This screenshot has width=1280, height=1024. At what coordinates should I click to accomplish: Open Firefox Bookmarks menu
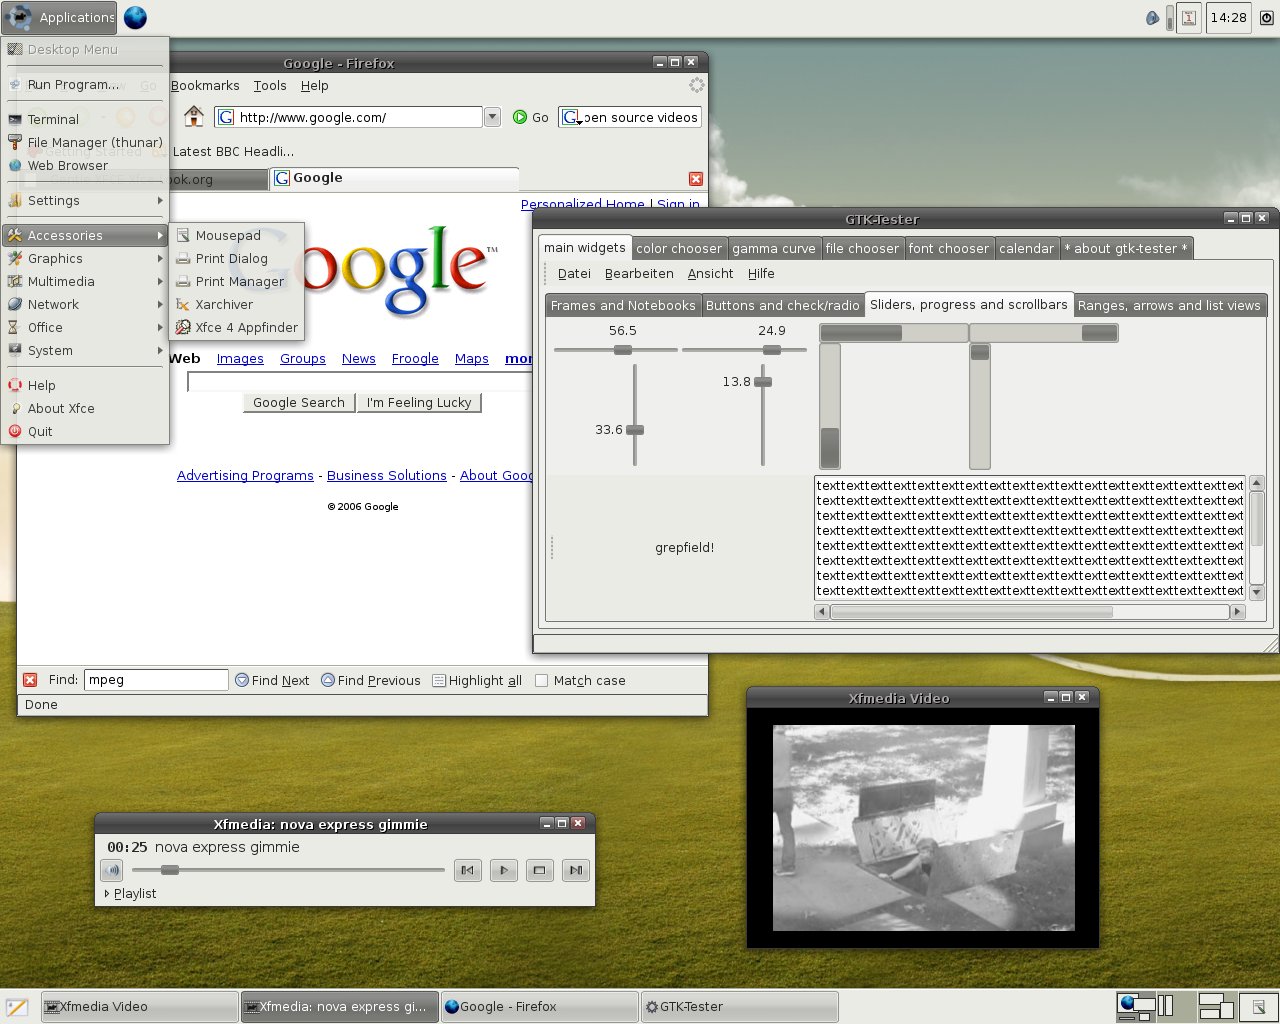coord(205,86)
